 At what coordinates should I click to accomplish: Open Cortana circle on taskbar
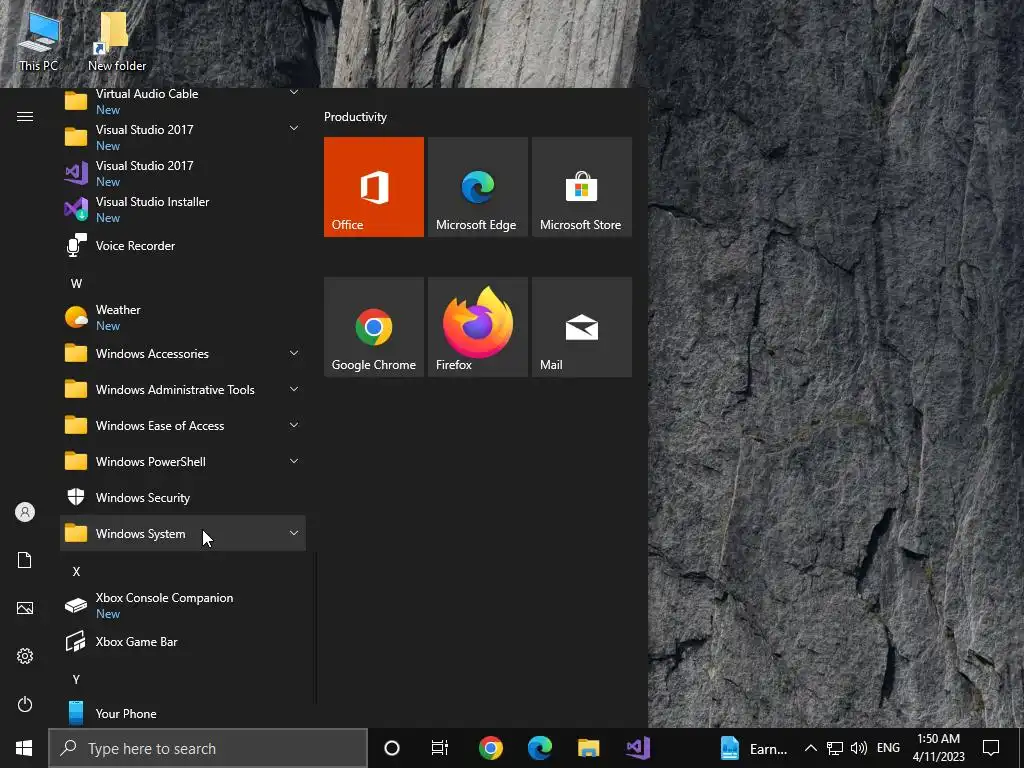pyautogui.click(x=392, y=748)
